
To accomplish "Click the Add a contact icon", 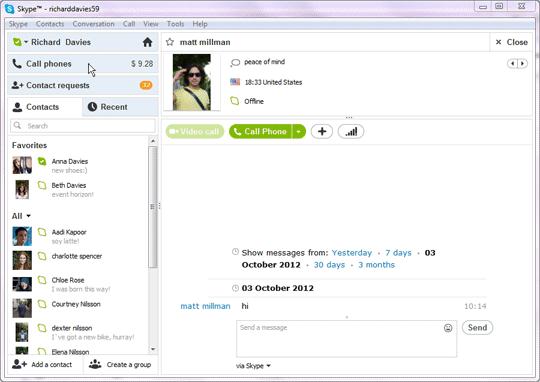I will tap(19, 364).
